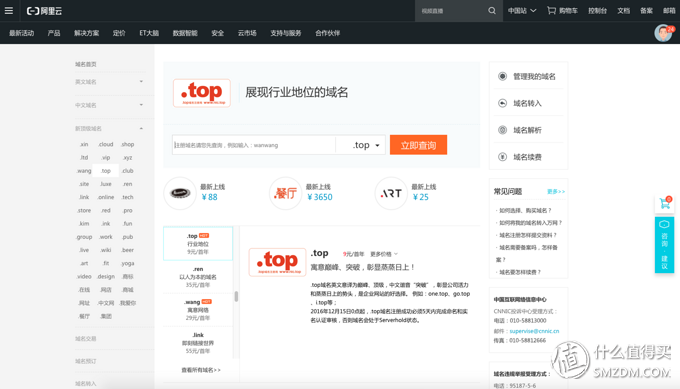The image size is (680, 389).
Task: Open FAQ 域名要怎样续费？
Action: click(520, 272)
